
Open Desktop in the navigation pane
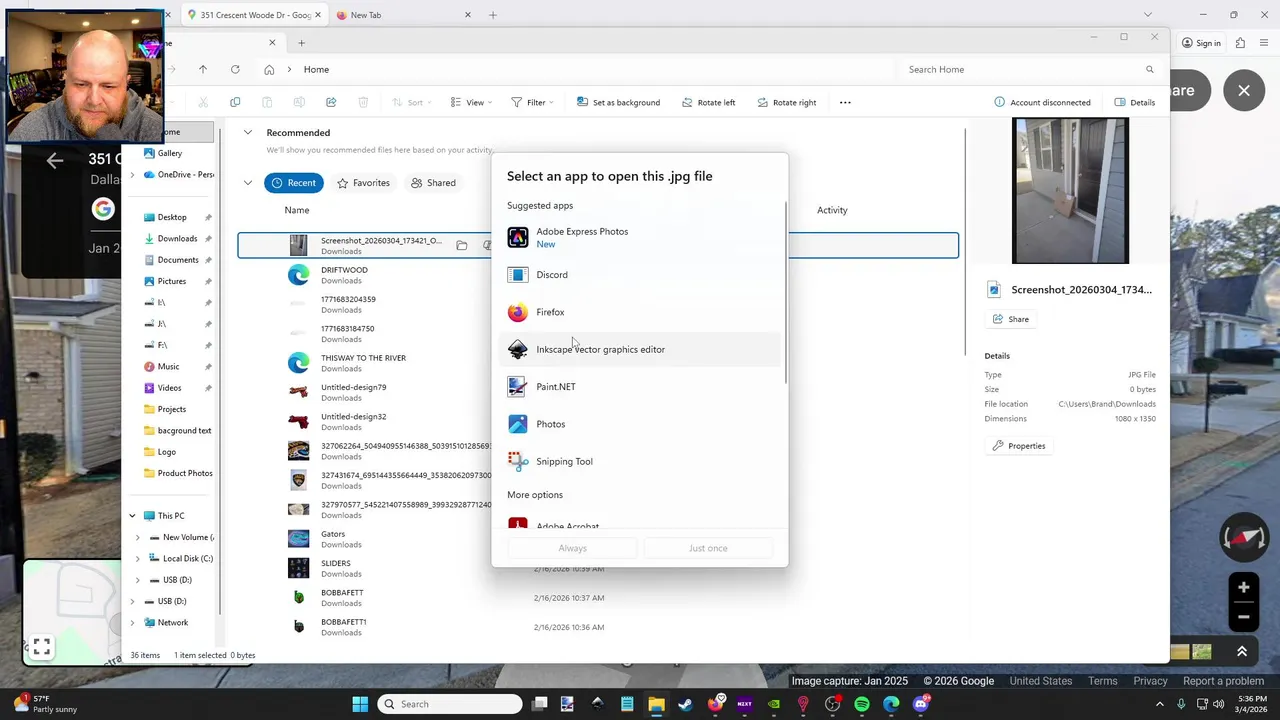[171, 217]
